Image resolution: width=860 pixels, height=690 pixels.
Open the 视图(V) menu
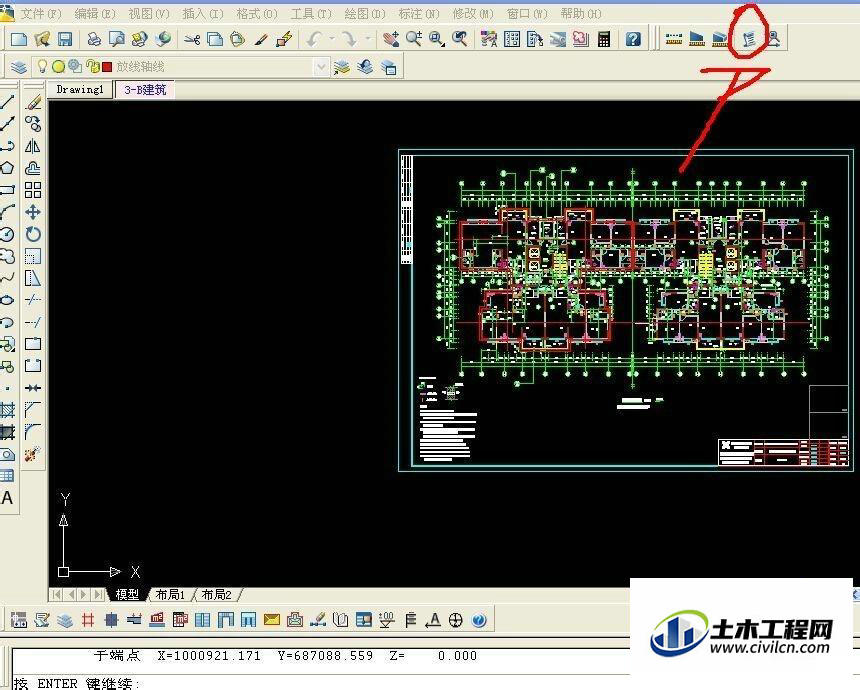pyautogui.click(x=149, y=13)
